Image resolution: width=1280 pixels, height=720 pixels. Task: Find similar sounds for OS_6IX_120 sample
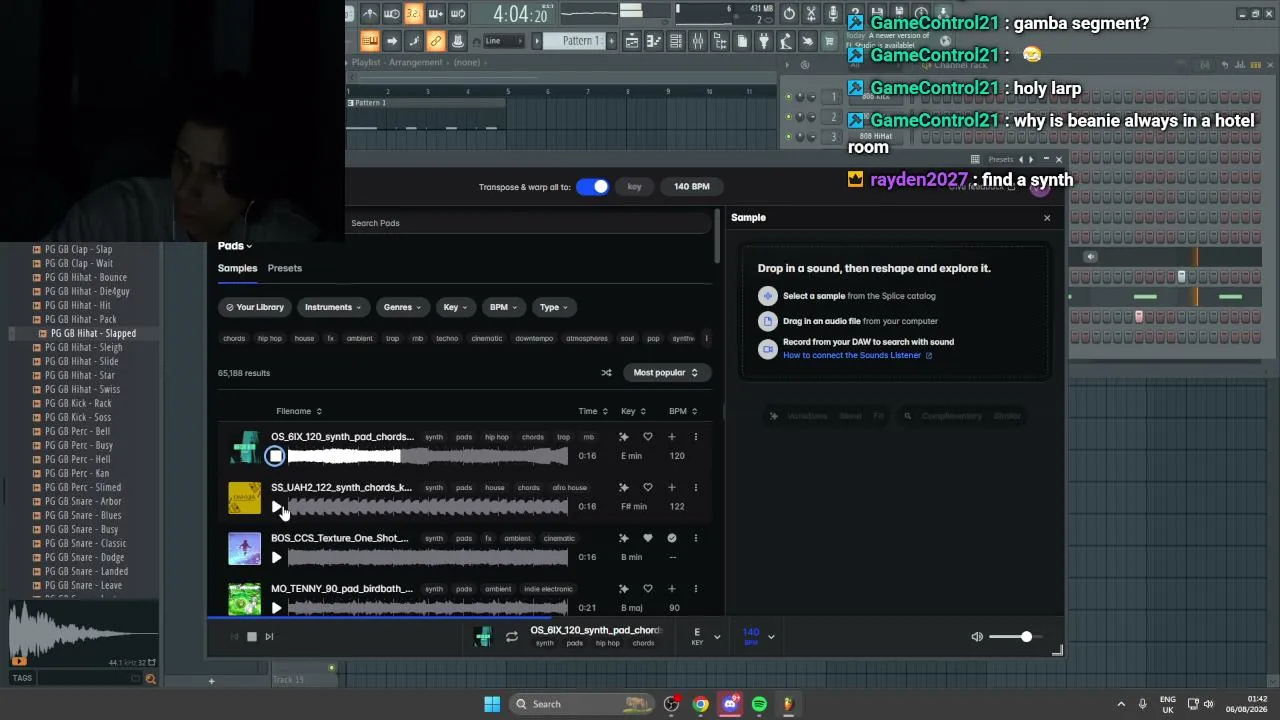pyautogui.click(x=624, y=437)
